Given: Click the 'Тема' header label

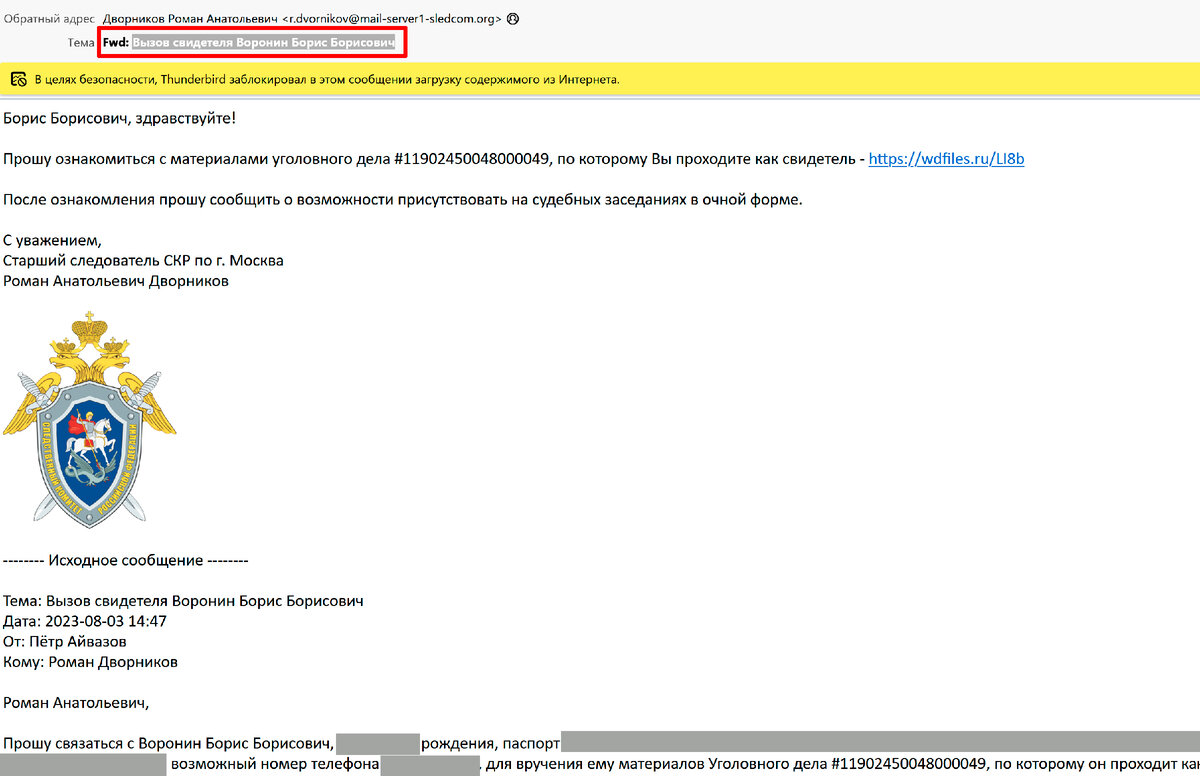Looking at the screenshot, I should pyautogui.click(x=82, y=43).
